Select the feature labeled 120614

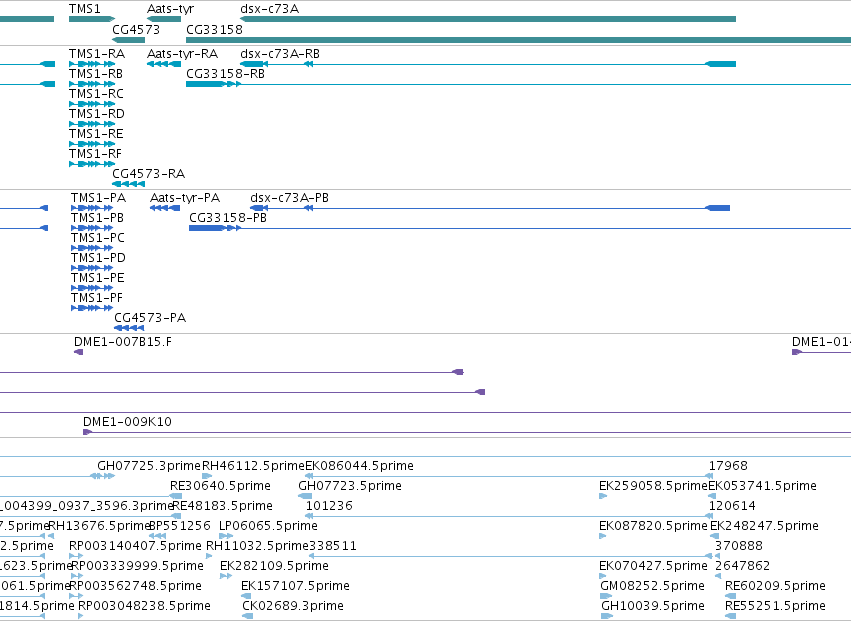click(732, 506)
